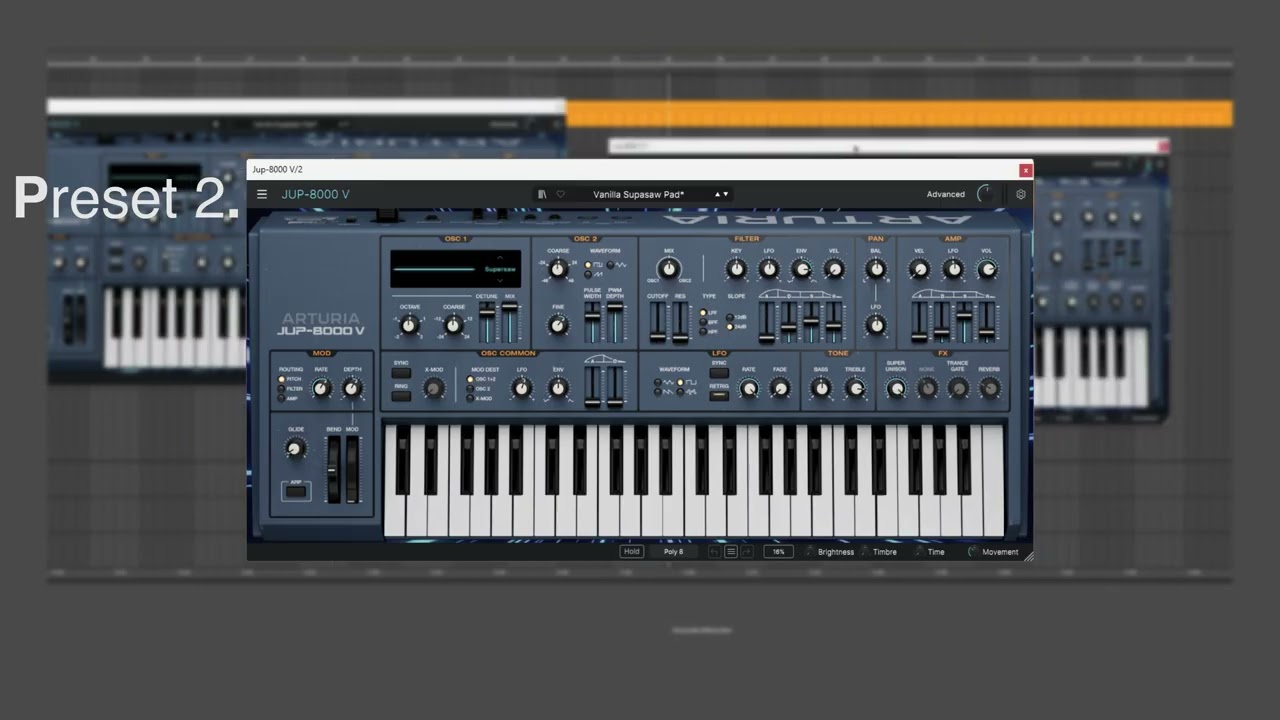Image resolution: width=1280 pixels, height=720 pixels.
Task: Click the OSC 1 Detune slider
Action: point(487,322)
